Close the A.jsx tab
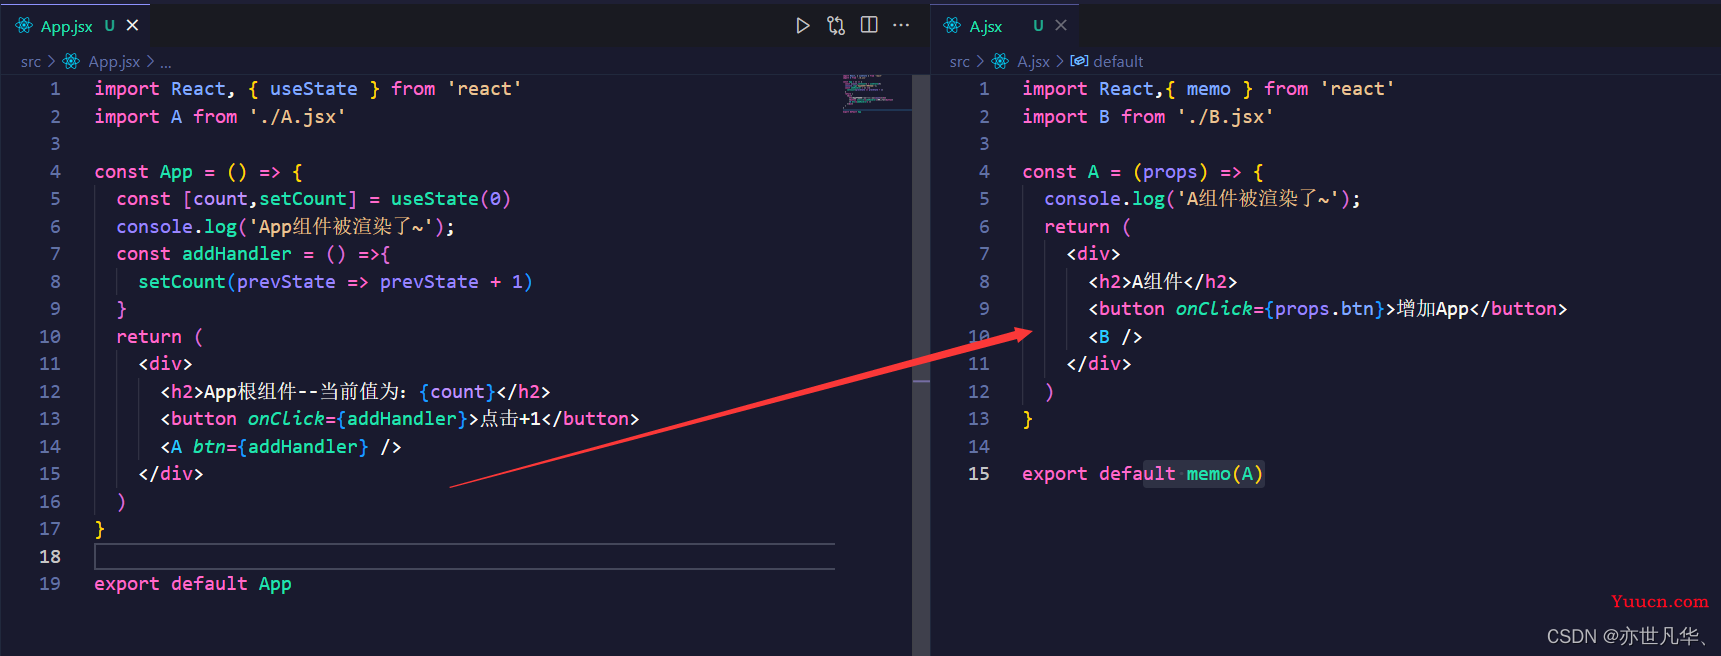Image resolution: width=1721 pixels, height=656 pixels. pos(1061,26)
